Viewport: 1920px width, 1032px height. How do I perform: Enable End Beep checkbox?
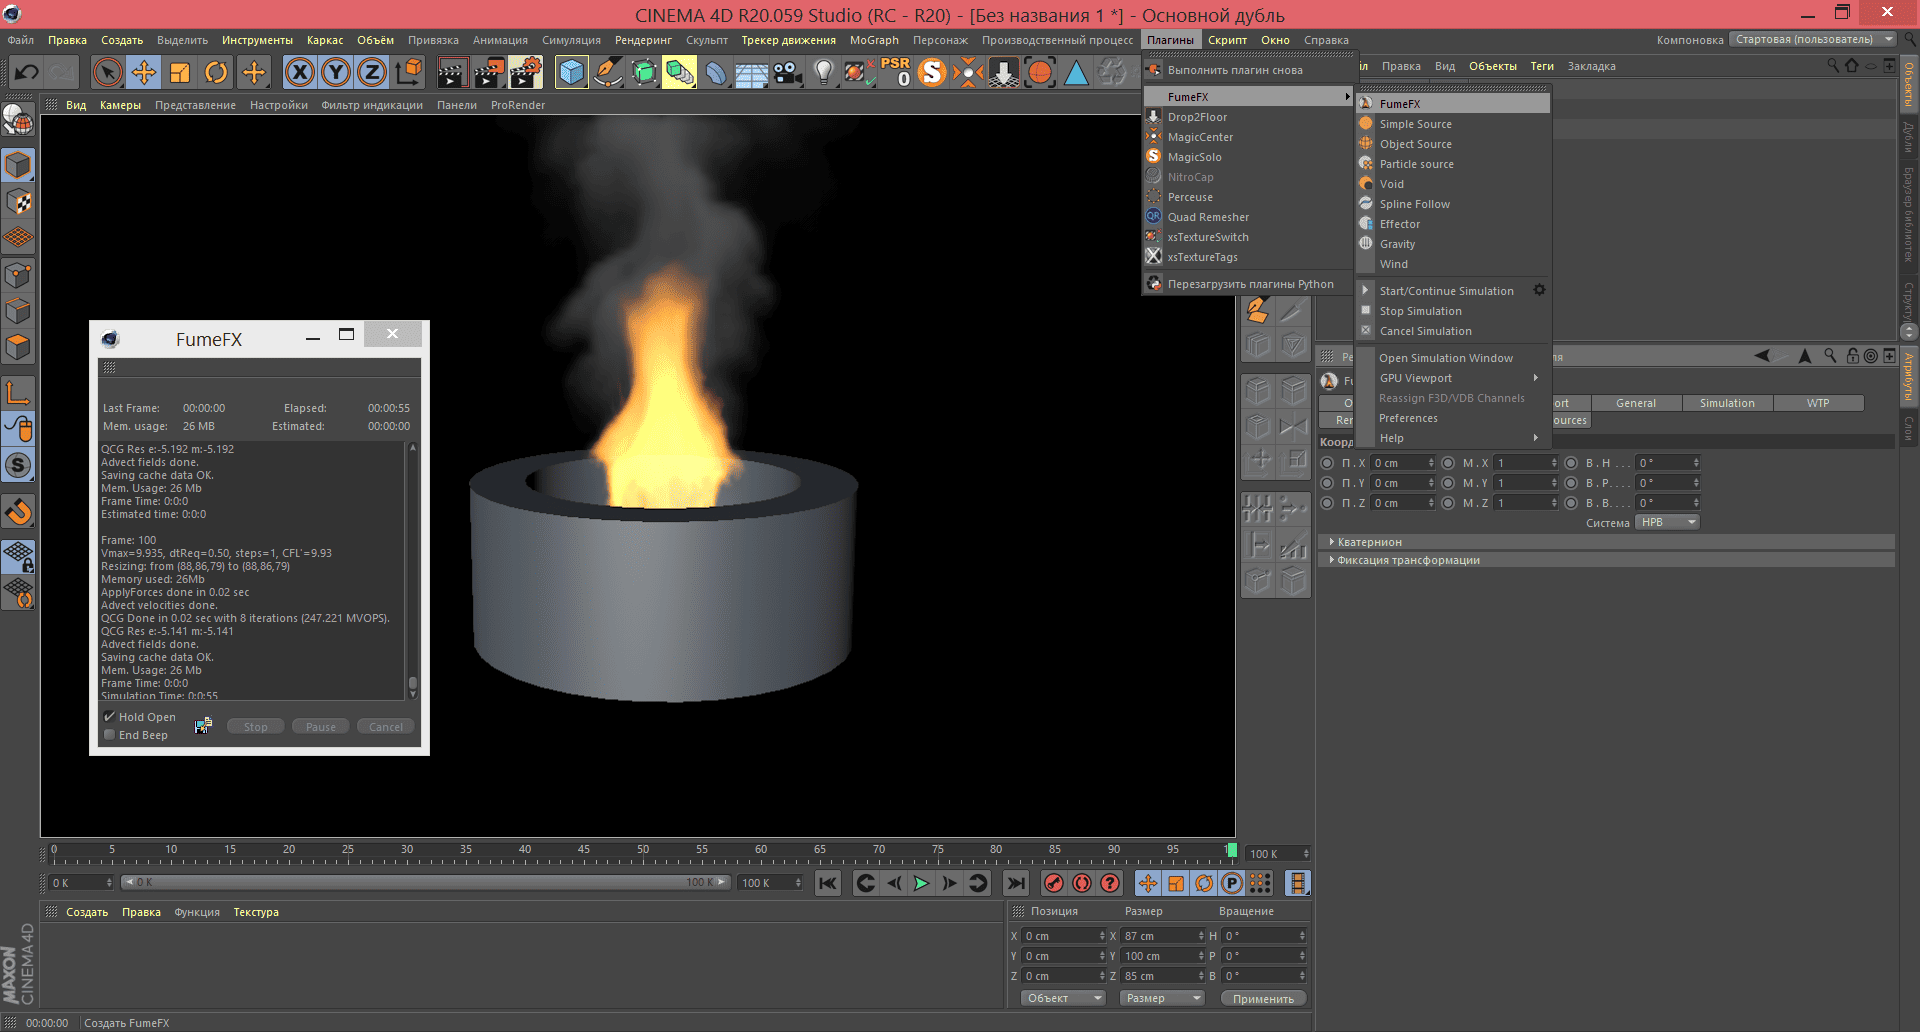(109, 735)
